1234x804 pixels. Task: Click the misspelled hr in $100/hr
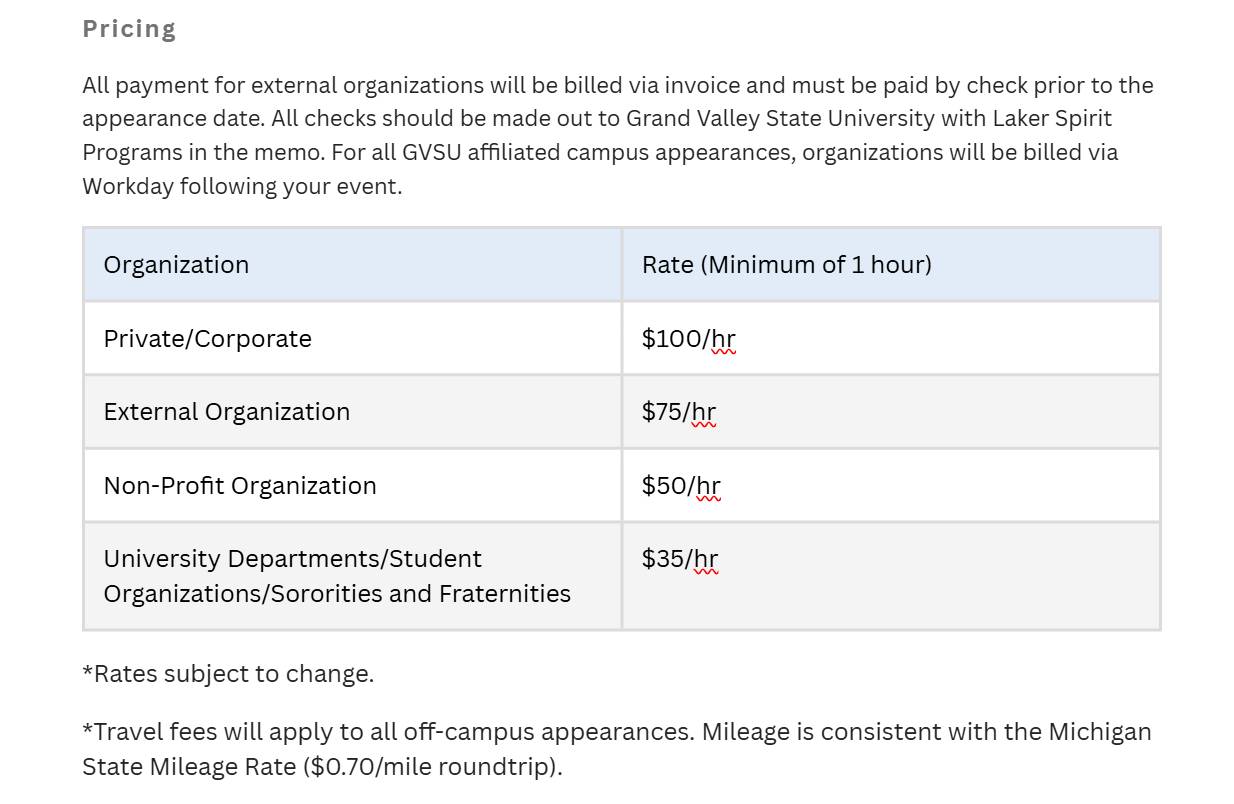(723, 339)
